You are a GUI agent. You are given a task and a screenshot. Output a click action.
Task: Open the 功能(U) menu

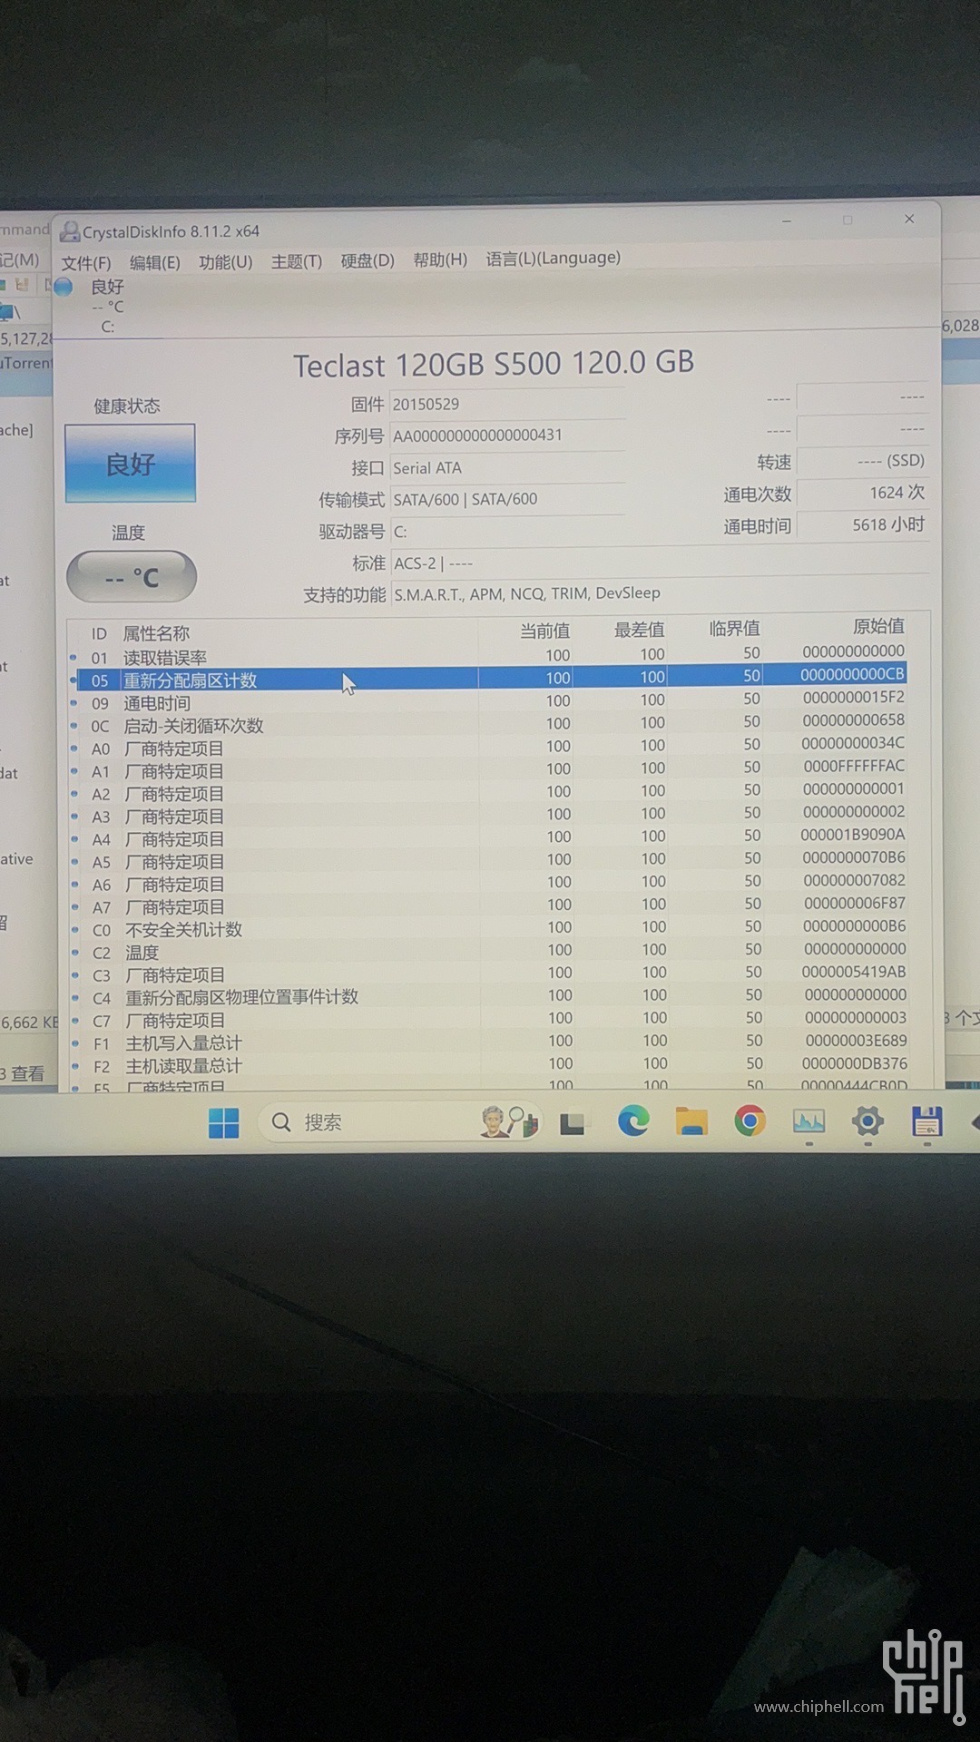(225, 262)
